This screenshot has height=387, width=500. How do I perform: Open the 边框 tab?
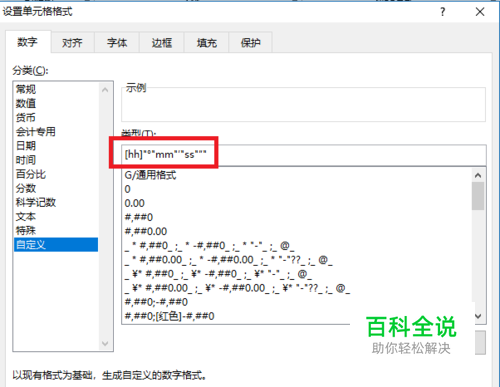point(162,43)
